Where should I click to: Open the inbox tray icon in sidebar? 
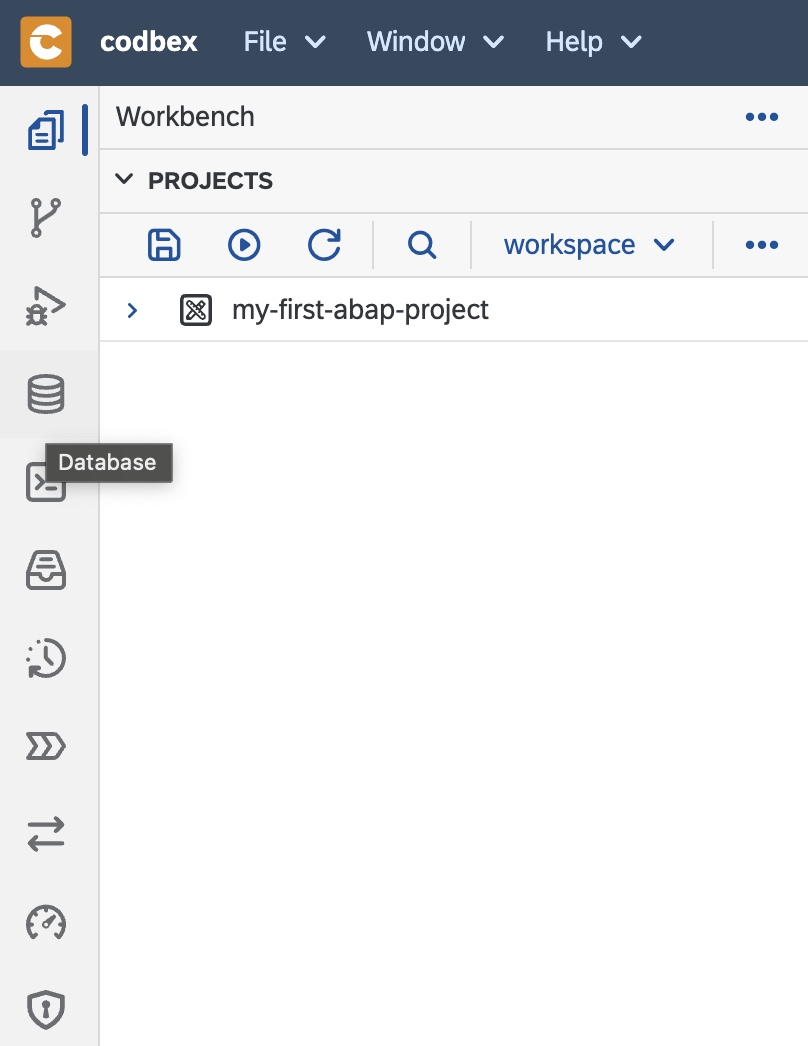point(46,570)
